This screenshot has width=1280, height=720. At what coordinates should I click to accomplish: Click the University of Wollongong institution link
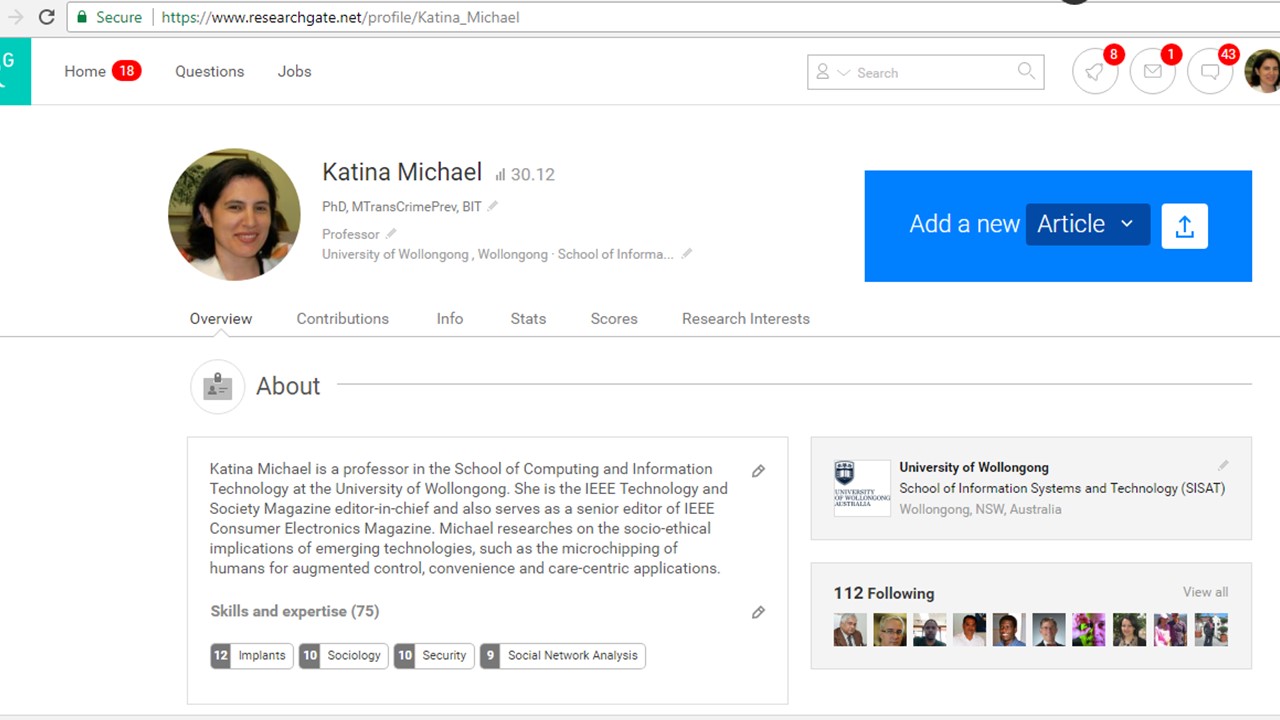[974, 467]
